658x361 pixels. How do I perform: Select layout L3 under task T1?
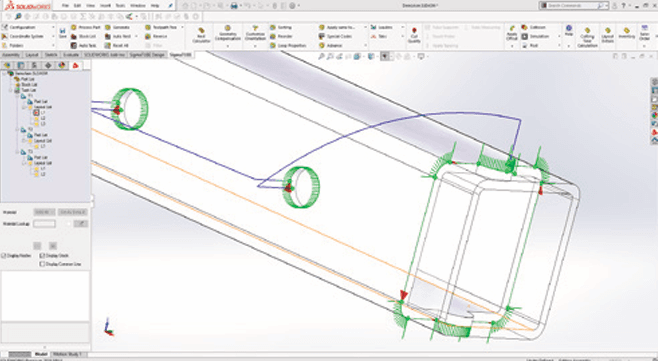(39, 124)
